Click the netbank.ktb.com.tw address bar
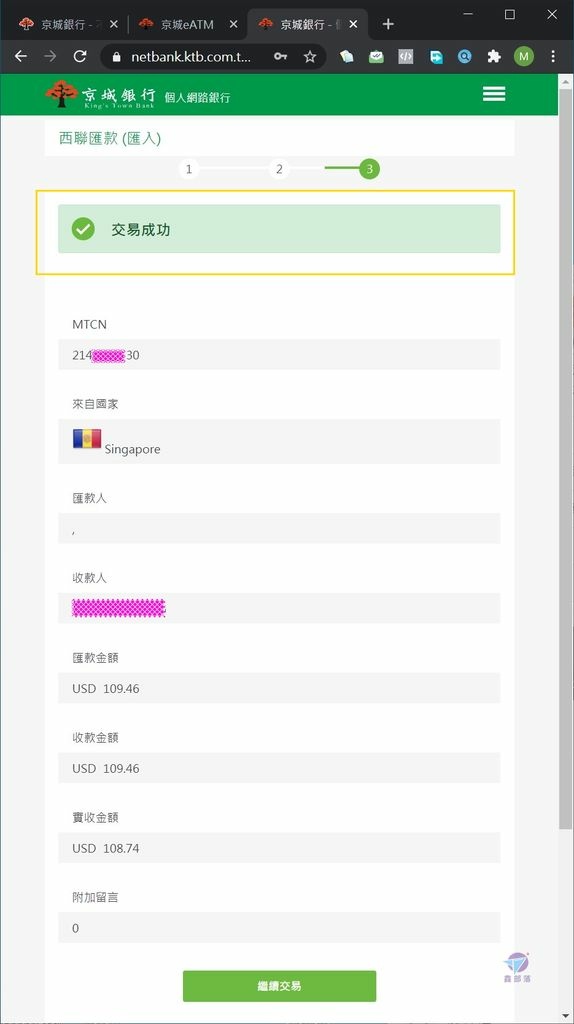This screenshot has height=1024, width=574. [191, 57]
